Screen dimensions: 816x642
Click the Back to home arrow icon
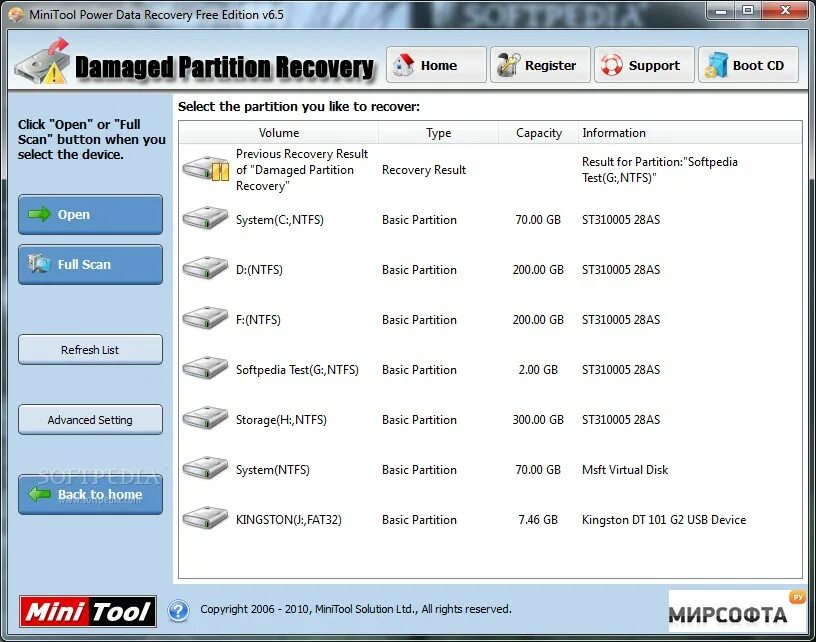pyautogui.click(x=40, y=494)
